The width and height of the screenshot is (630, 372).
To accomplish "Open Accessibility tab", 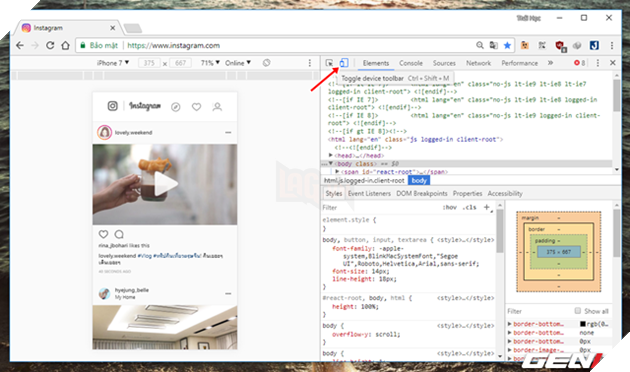I will pyautogui.click(x=505, y=194).
